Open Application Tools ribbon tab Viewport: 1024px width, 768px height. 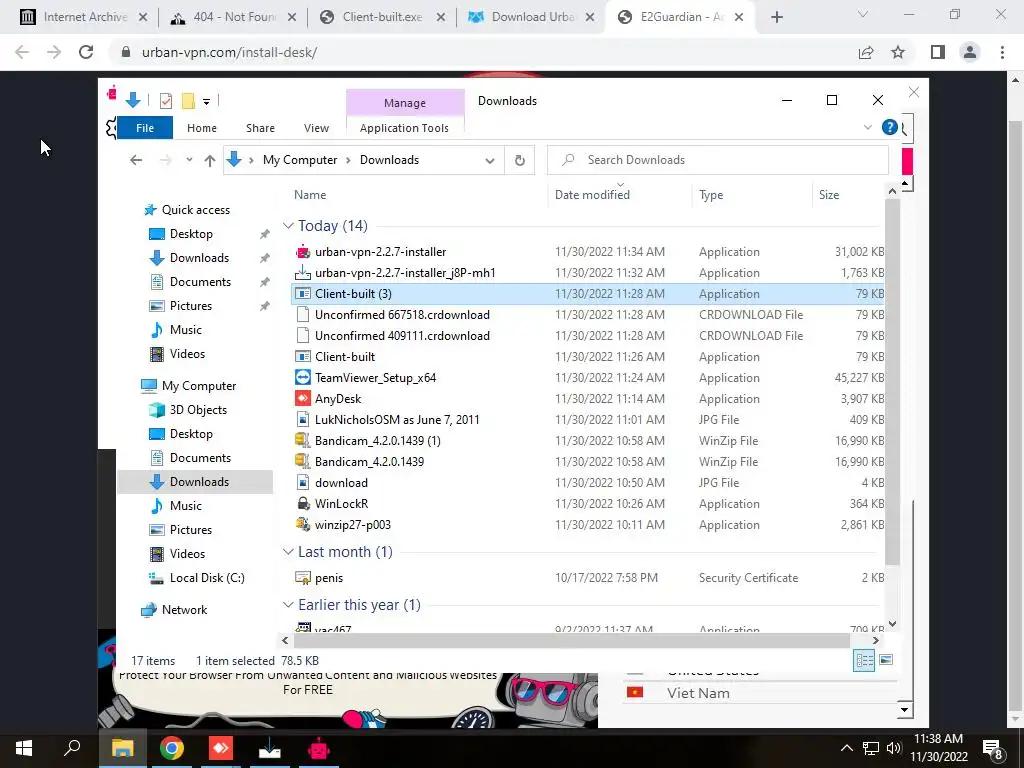click(x=404, y=128)
